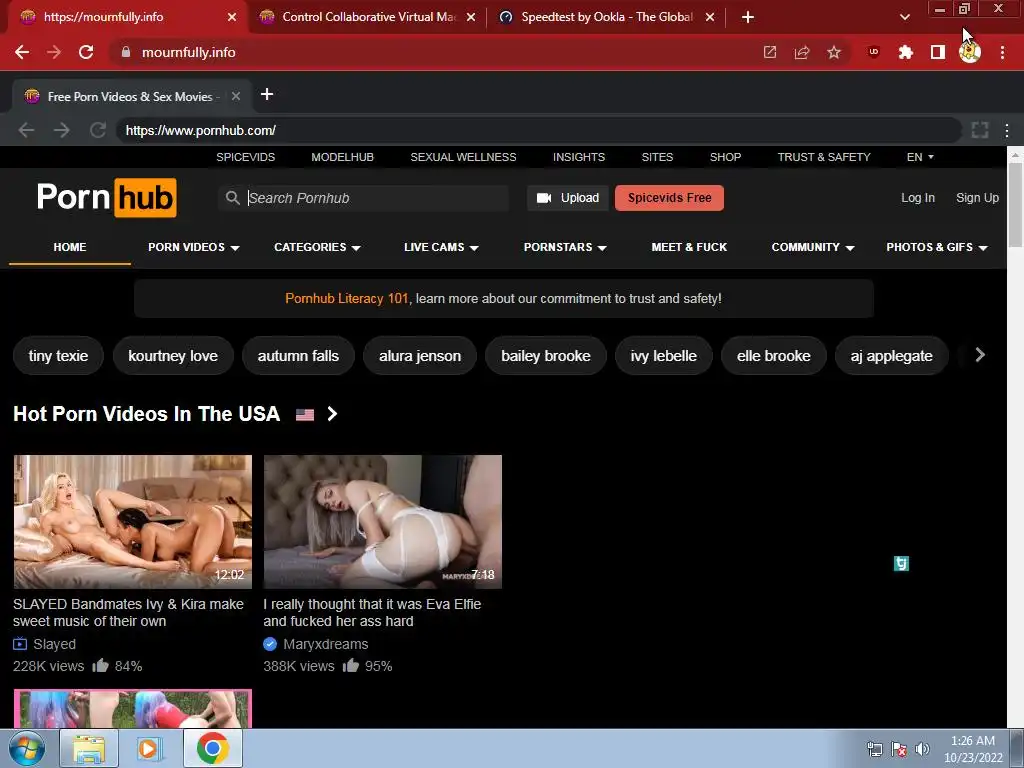Close the inner browser tab
This screenshot has width=1024, height=768.
(x=236, y=97)
